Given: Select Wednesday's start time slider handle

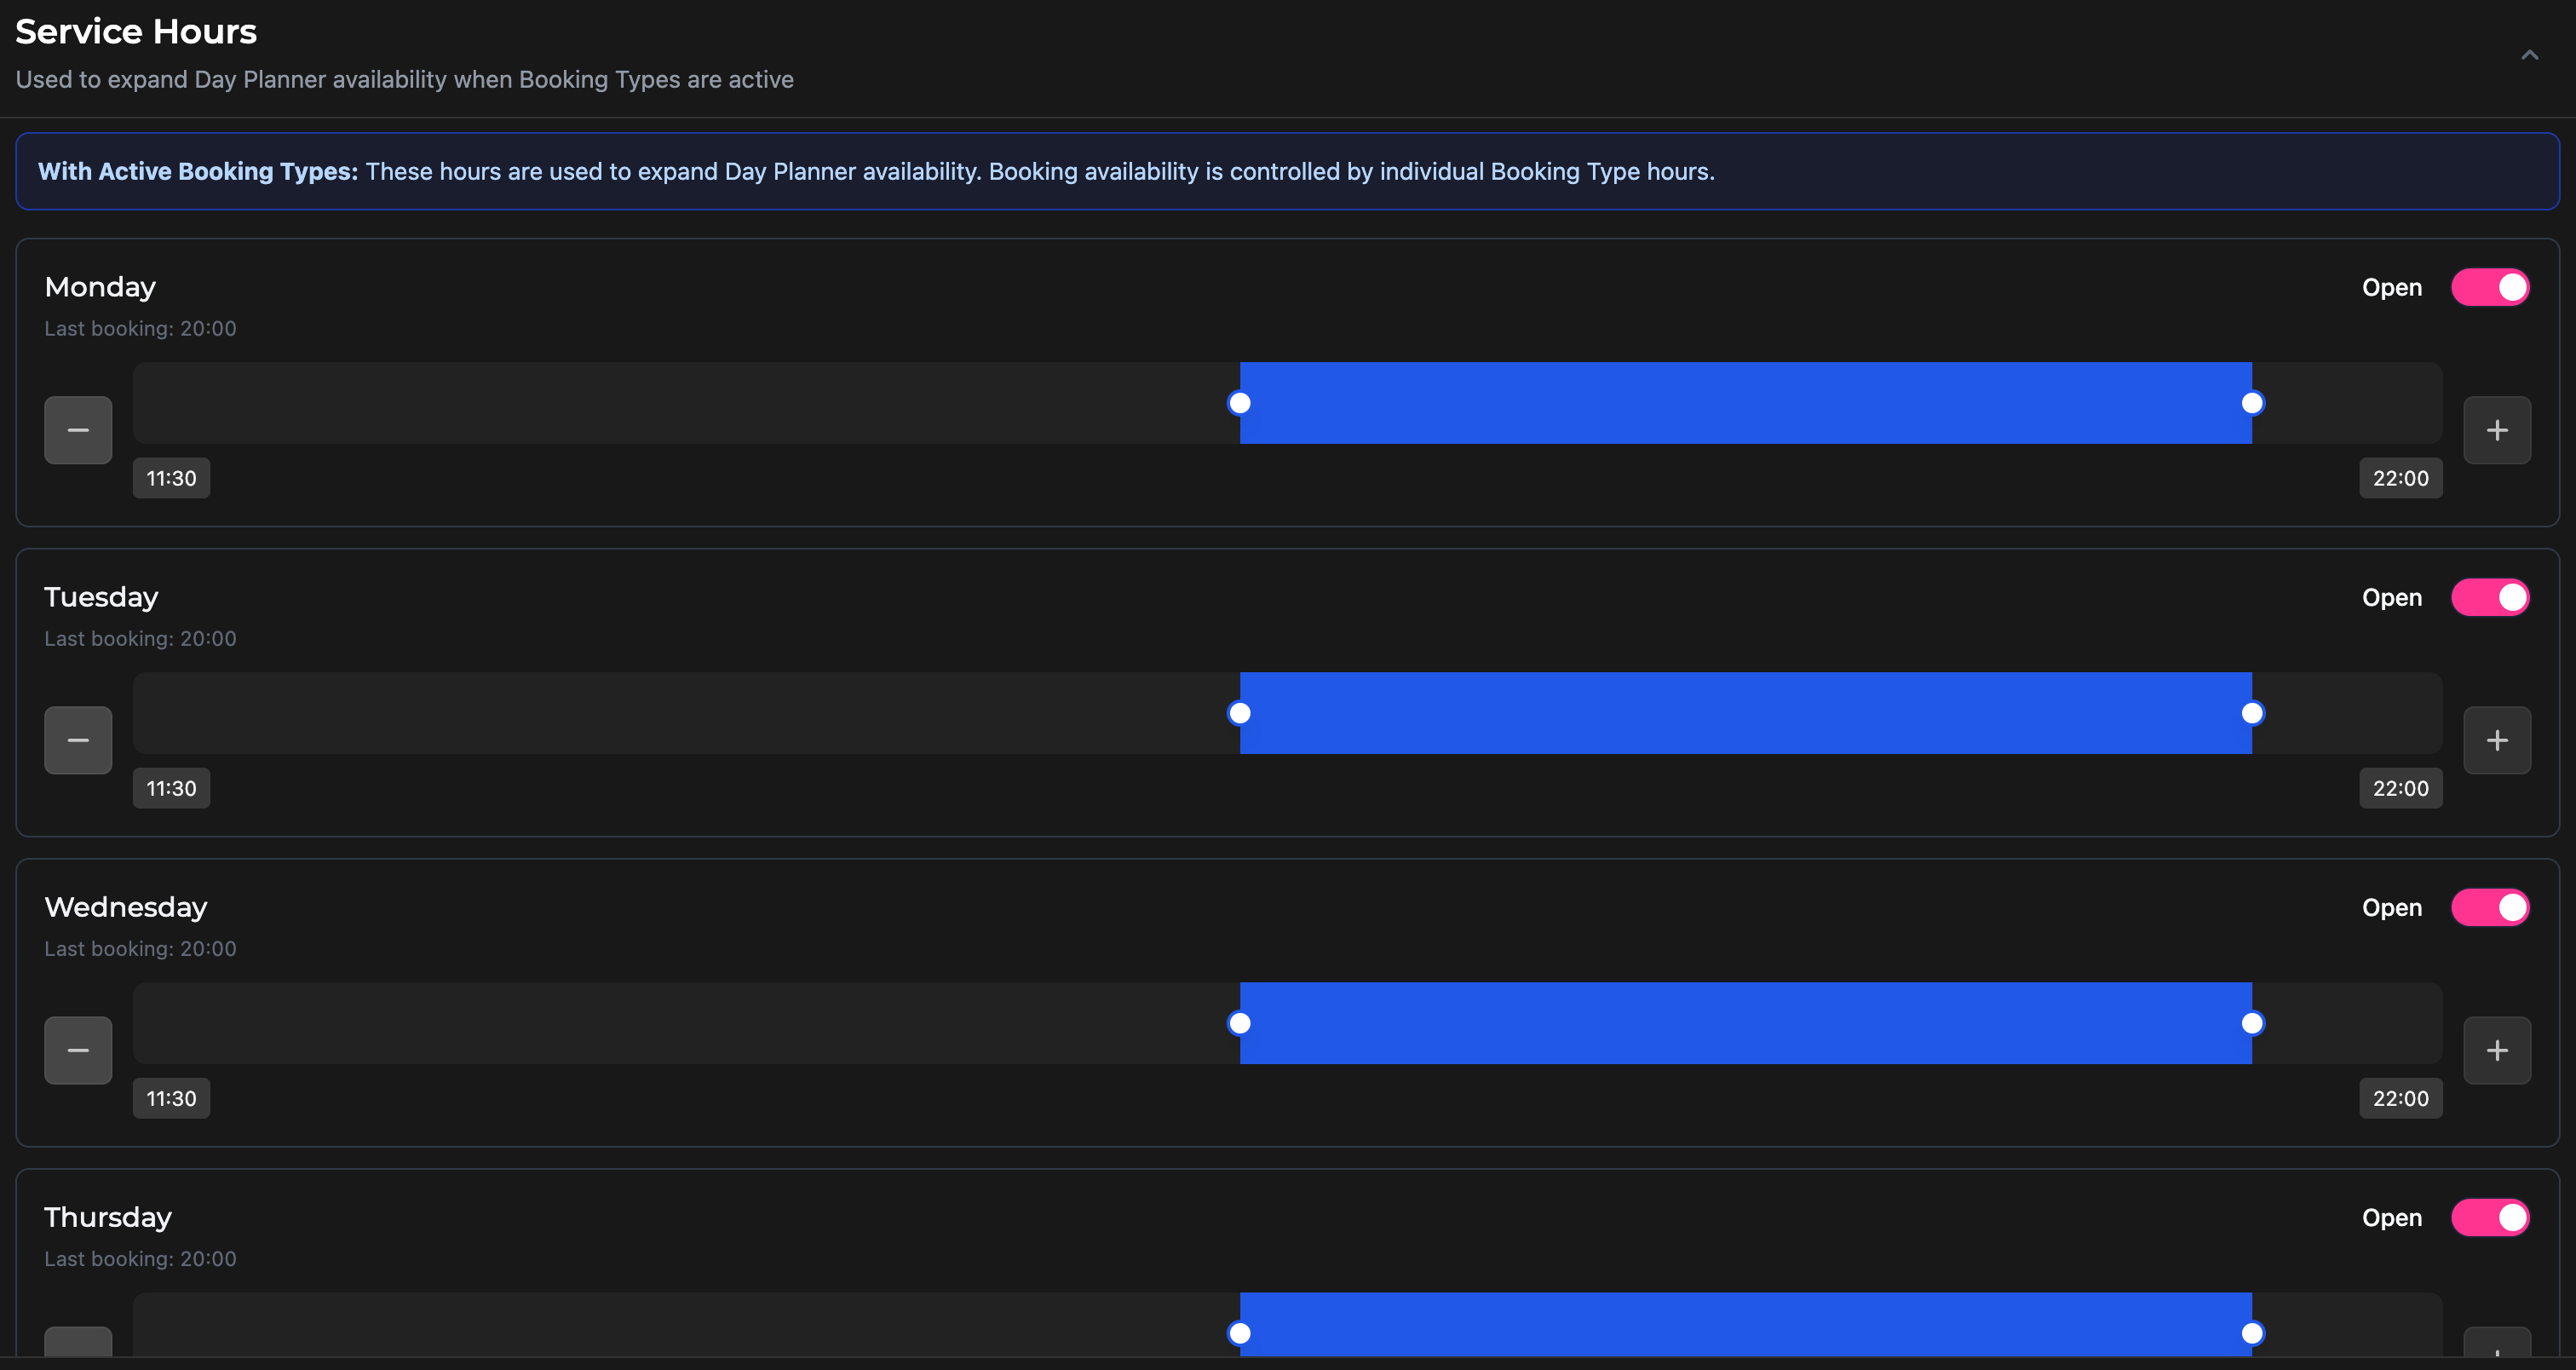Looking at the screenshot, I should tap(1240, 1023).
